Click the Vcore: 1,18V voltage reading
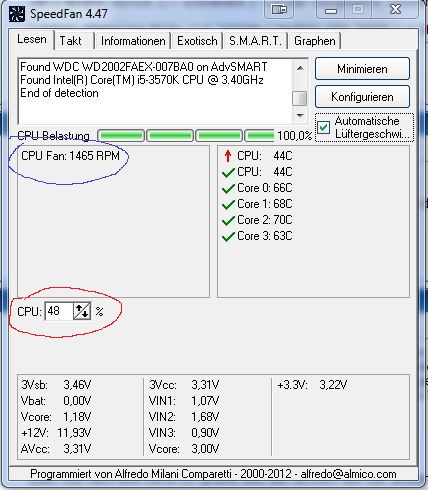Viewport: 428px width, 490px height. point(56,417)
